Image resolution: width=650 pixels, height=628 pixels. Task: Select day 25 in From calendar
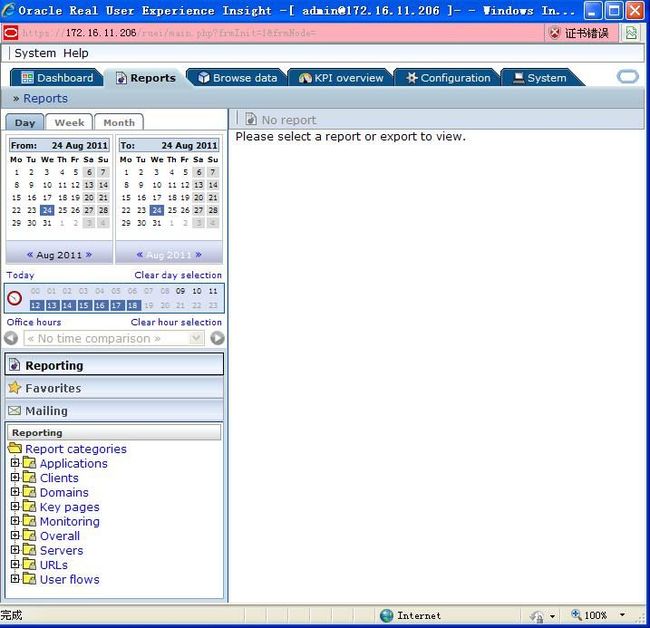[x=62, y=210]
